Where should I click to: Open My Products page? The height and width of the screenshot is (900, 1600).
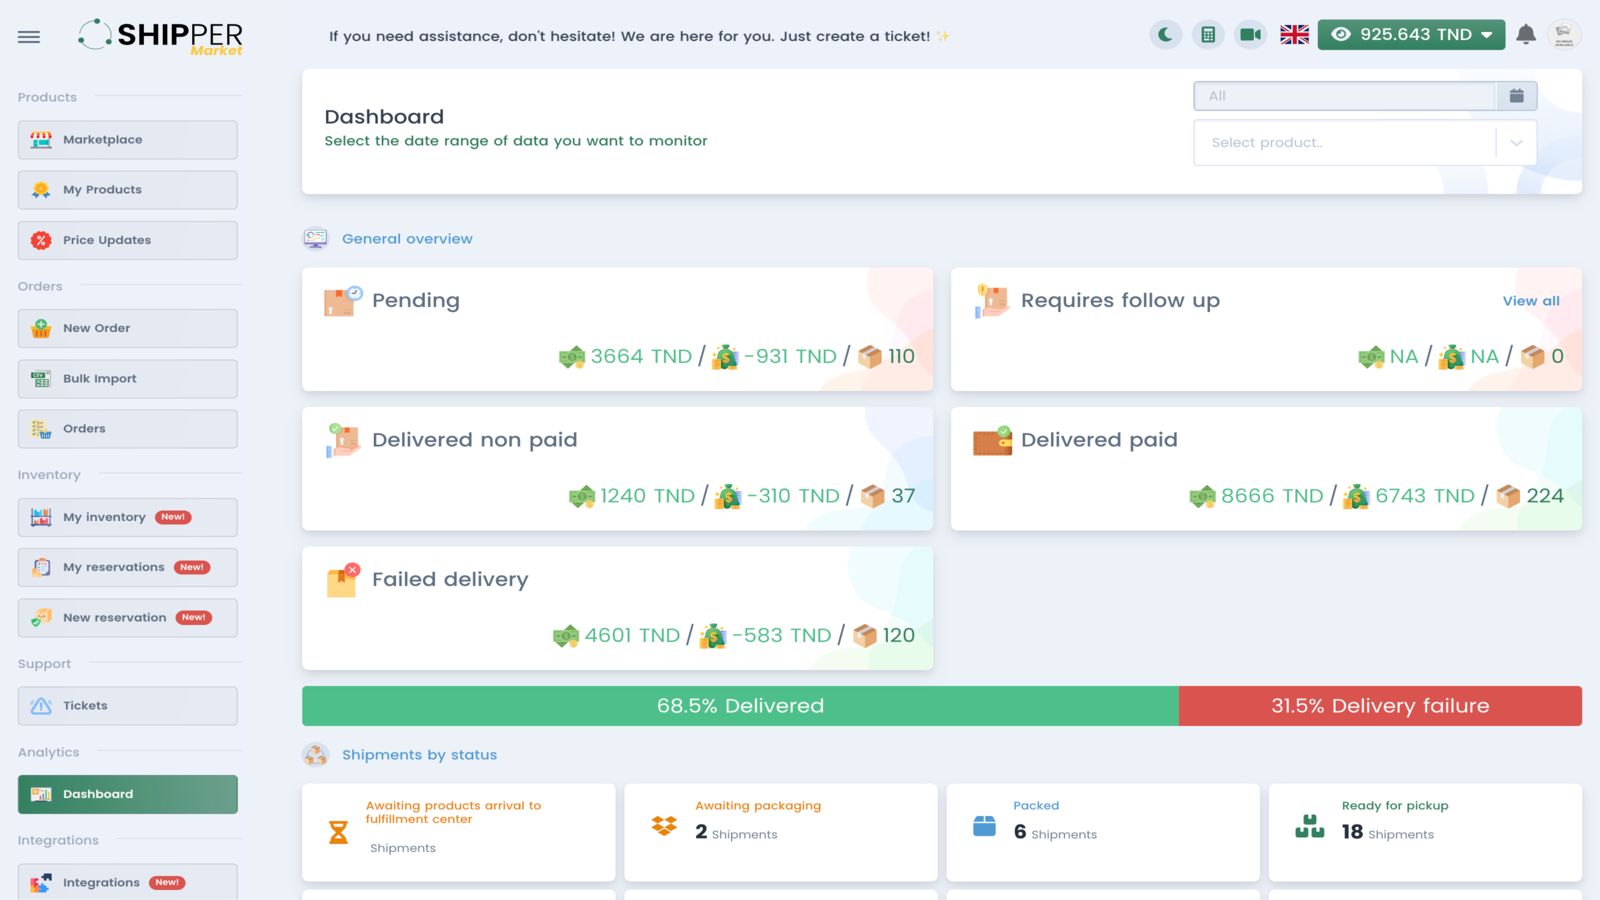click(127, 190)
